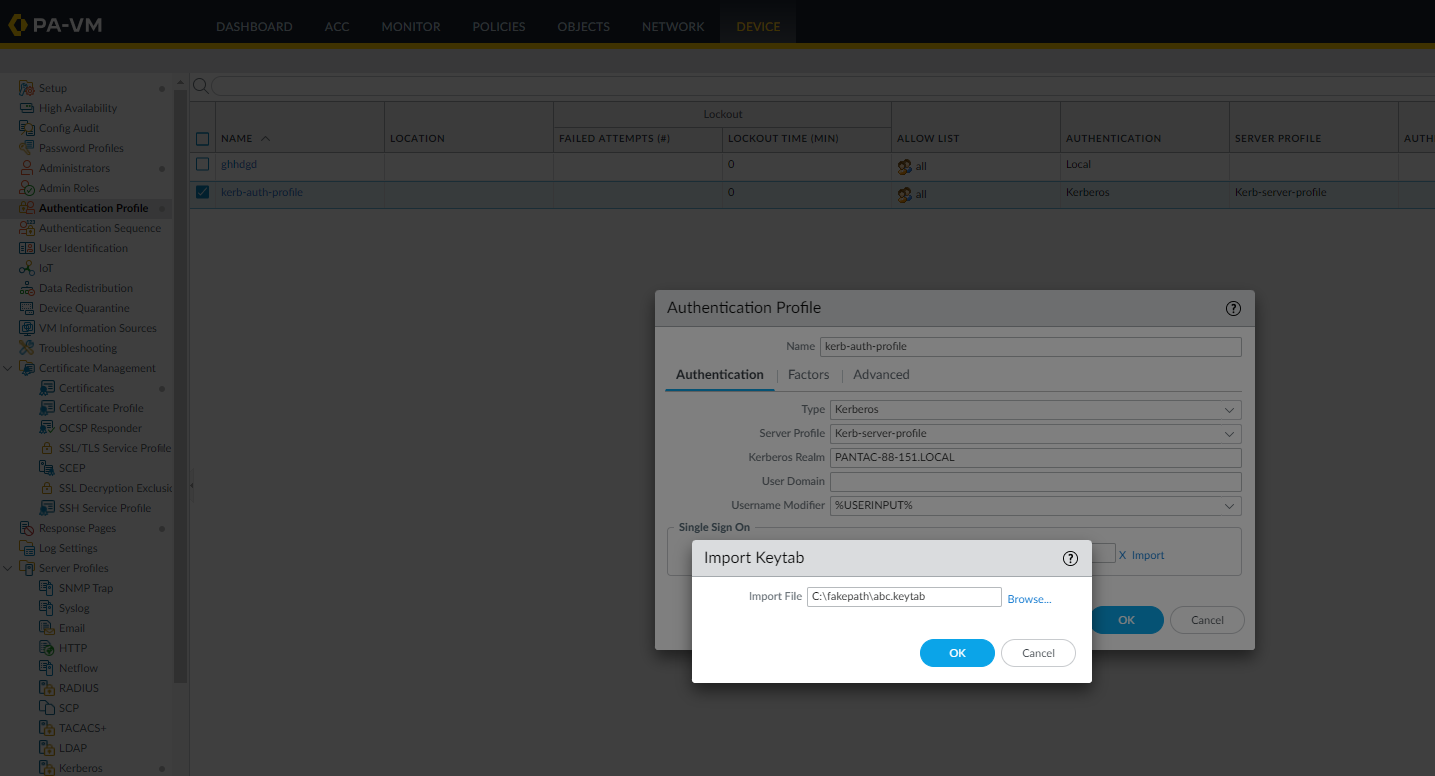Toggle the kerb-auth-profile row checkbox
1435x776 pixels.
click(203, 192)
